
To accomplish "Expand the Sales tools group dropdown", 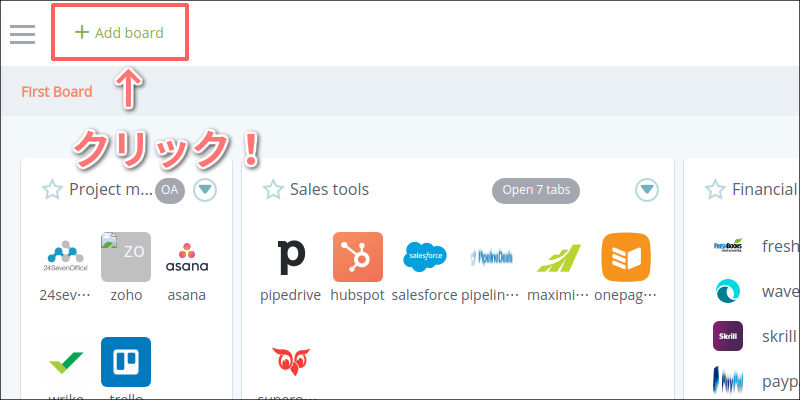I will click(647, 189).
